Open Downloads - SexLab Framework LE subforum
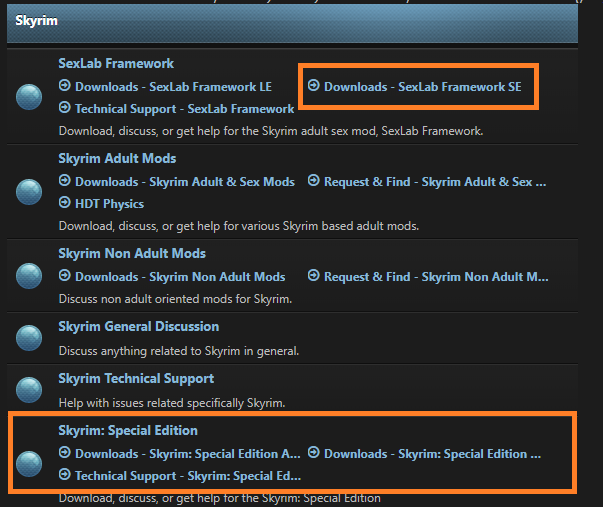Image resolution: width=603 pixels, height=507 pixels. pyautogui.click(x=173, y=87)
